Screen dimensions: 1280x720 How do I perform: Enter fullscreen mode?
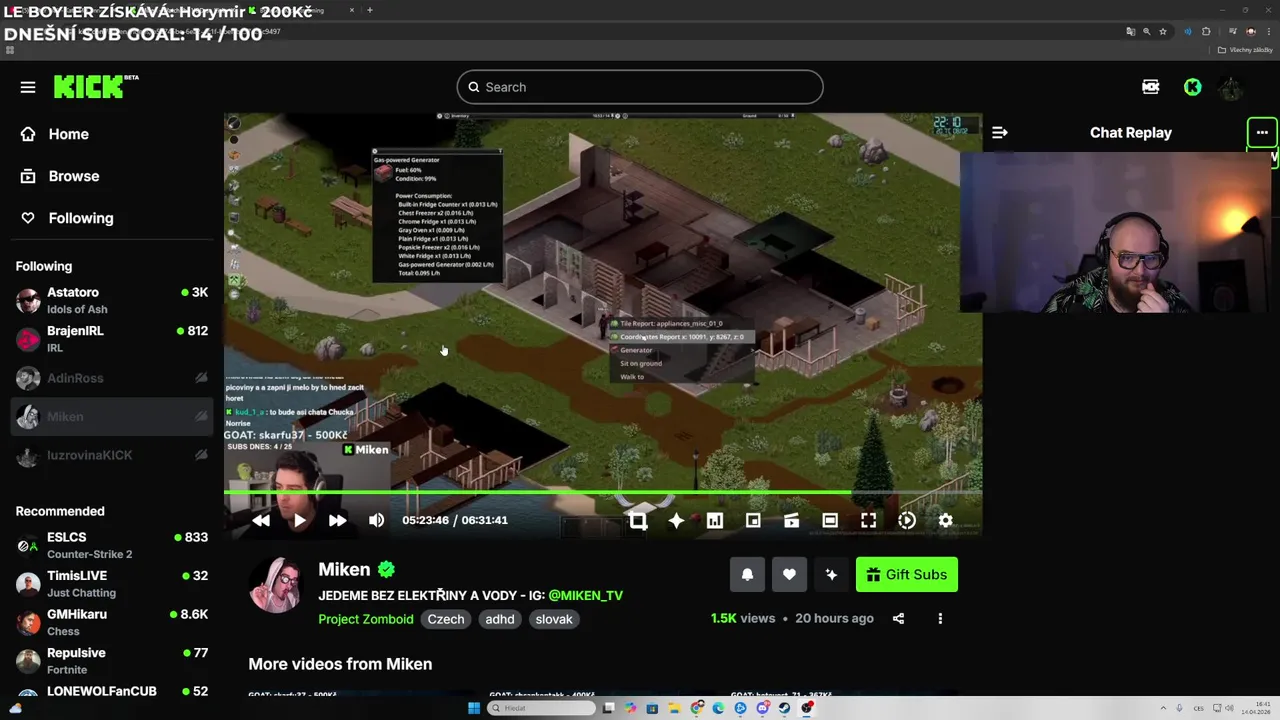(868, 520)
